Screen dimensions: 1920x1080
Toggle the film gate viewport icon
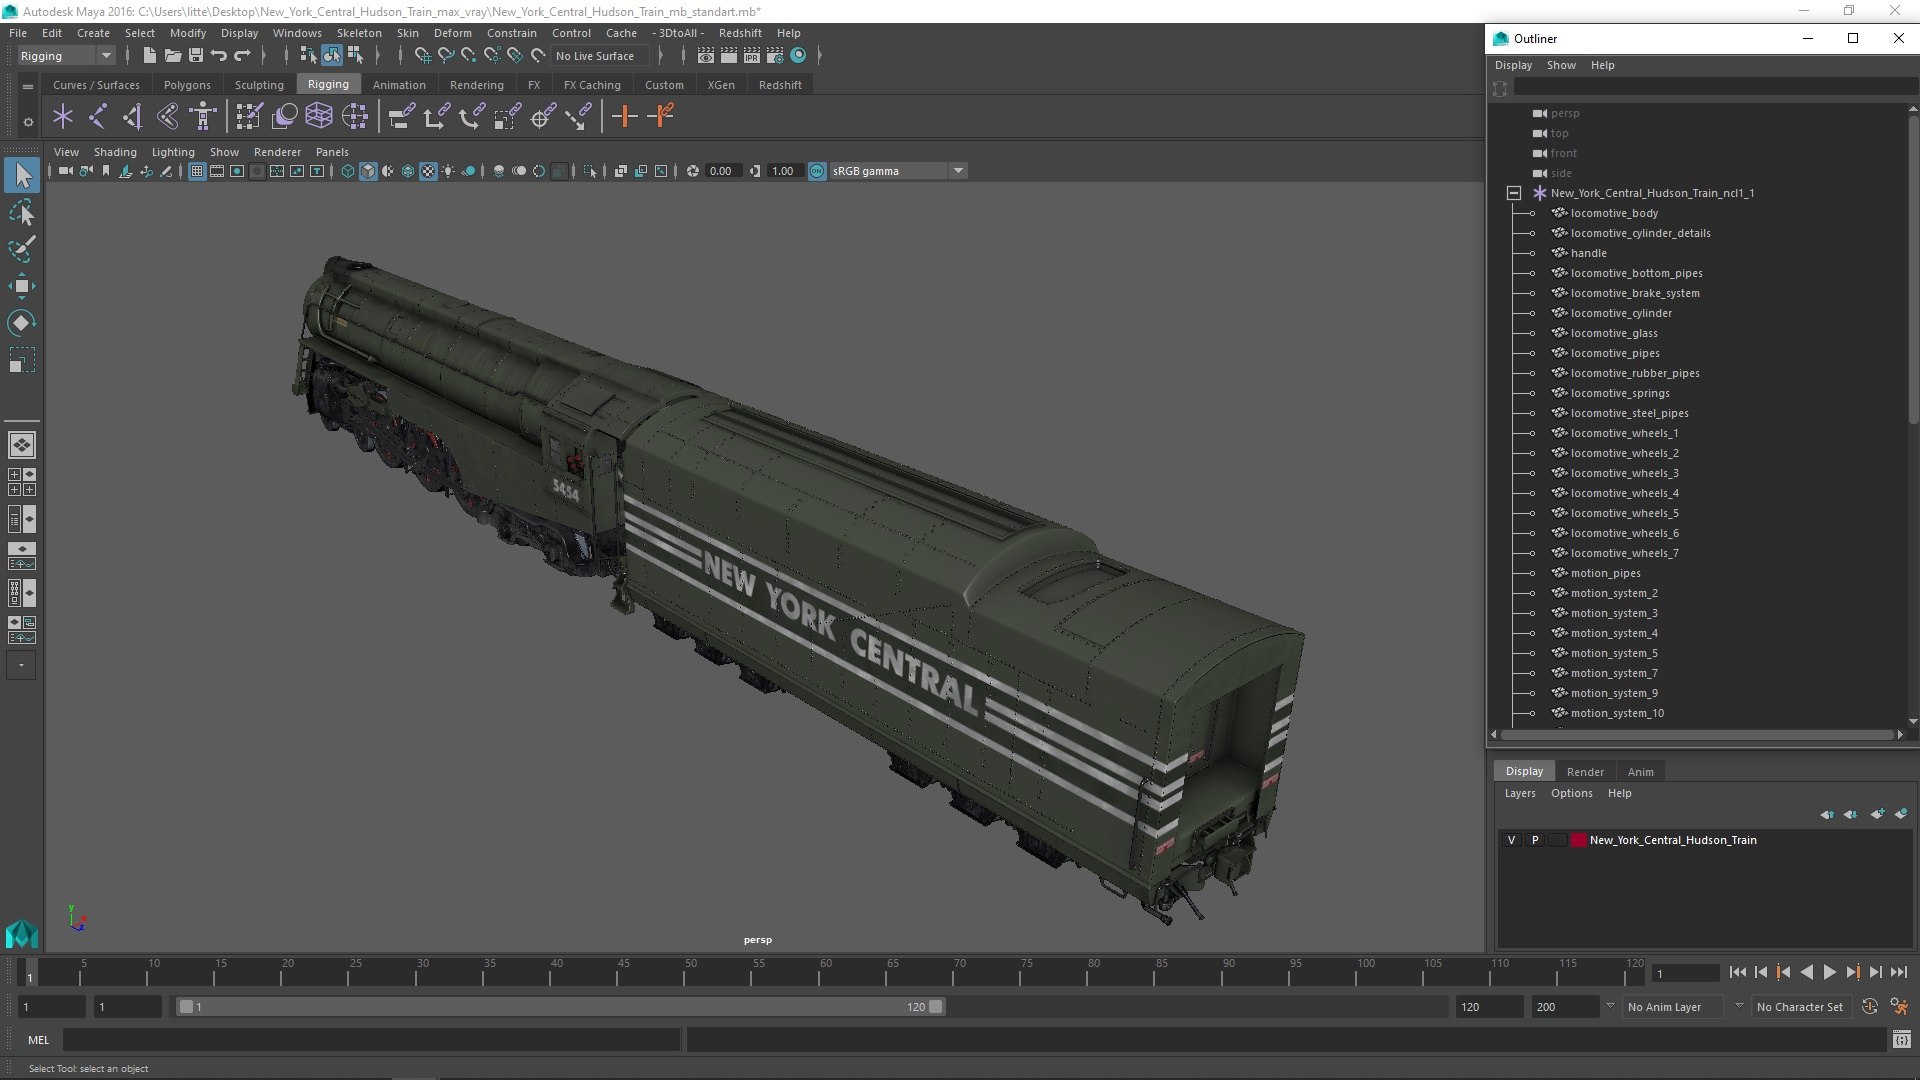pyautogui.click(x=217, y=171)
